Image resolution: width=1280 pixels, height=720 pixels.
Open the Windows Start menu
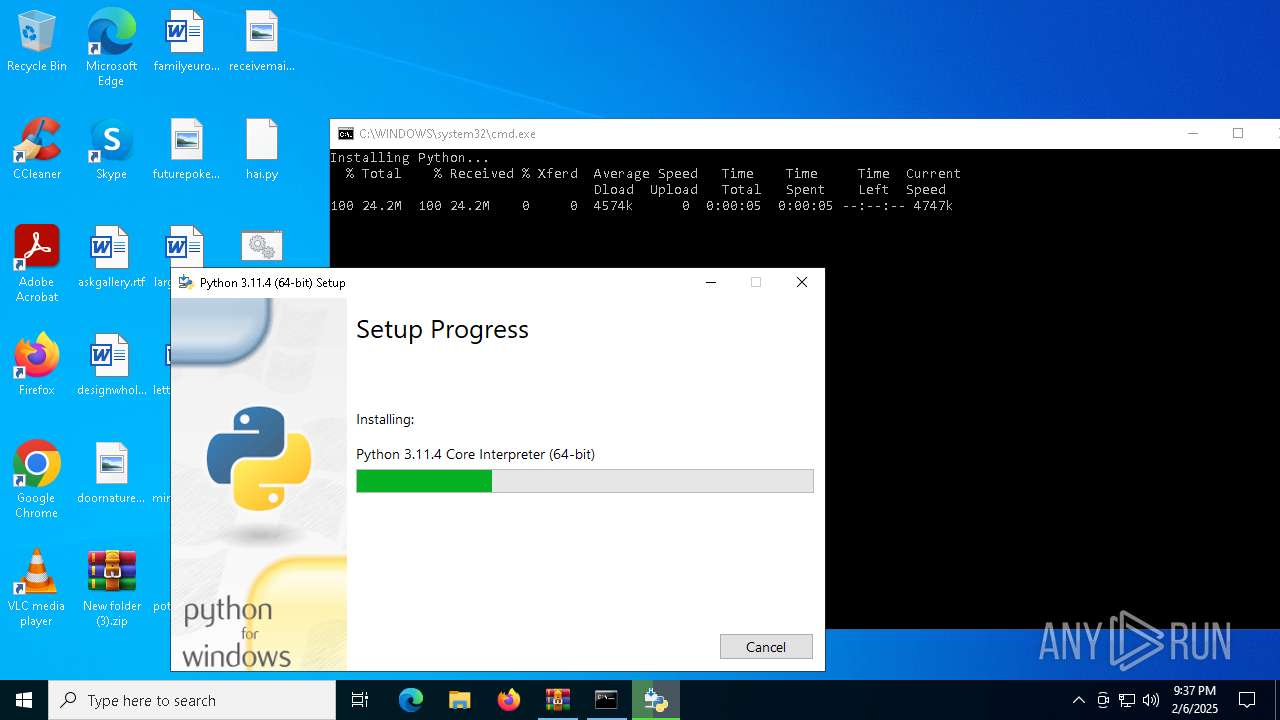(x=24, y=700)
